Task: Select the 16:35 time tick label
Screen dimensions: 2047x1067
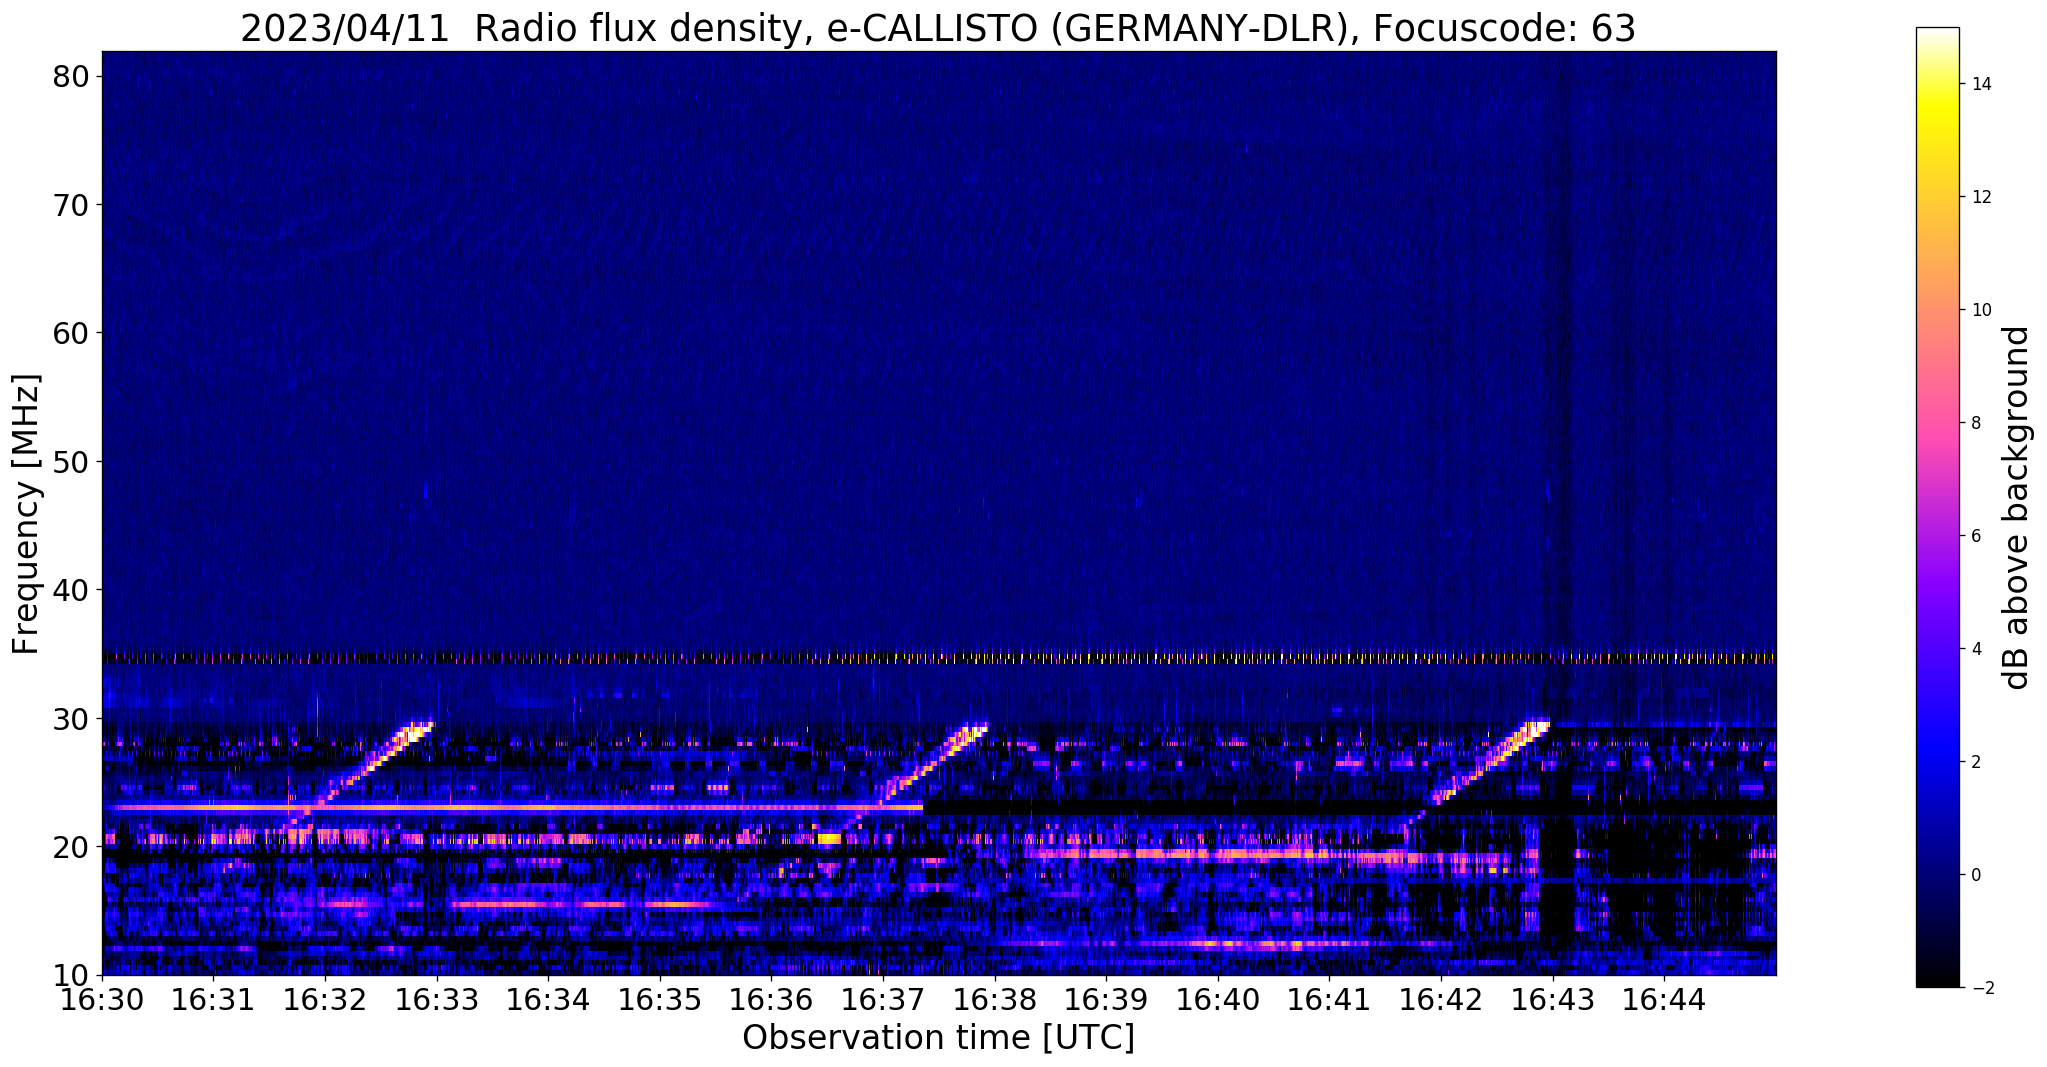Action: (x=660, y=999)
